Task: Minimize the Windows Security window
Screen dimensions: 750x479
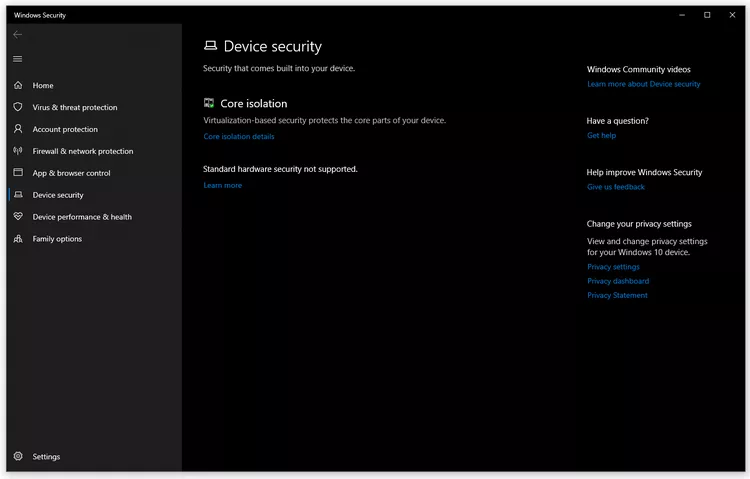Action: point(682,15)
